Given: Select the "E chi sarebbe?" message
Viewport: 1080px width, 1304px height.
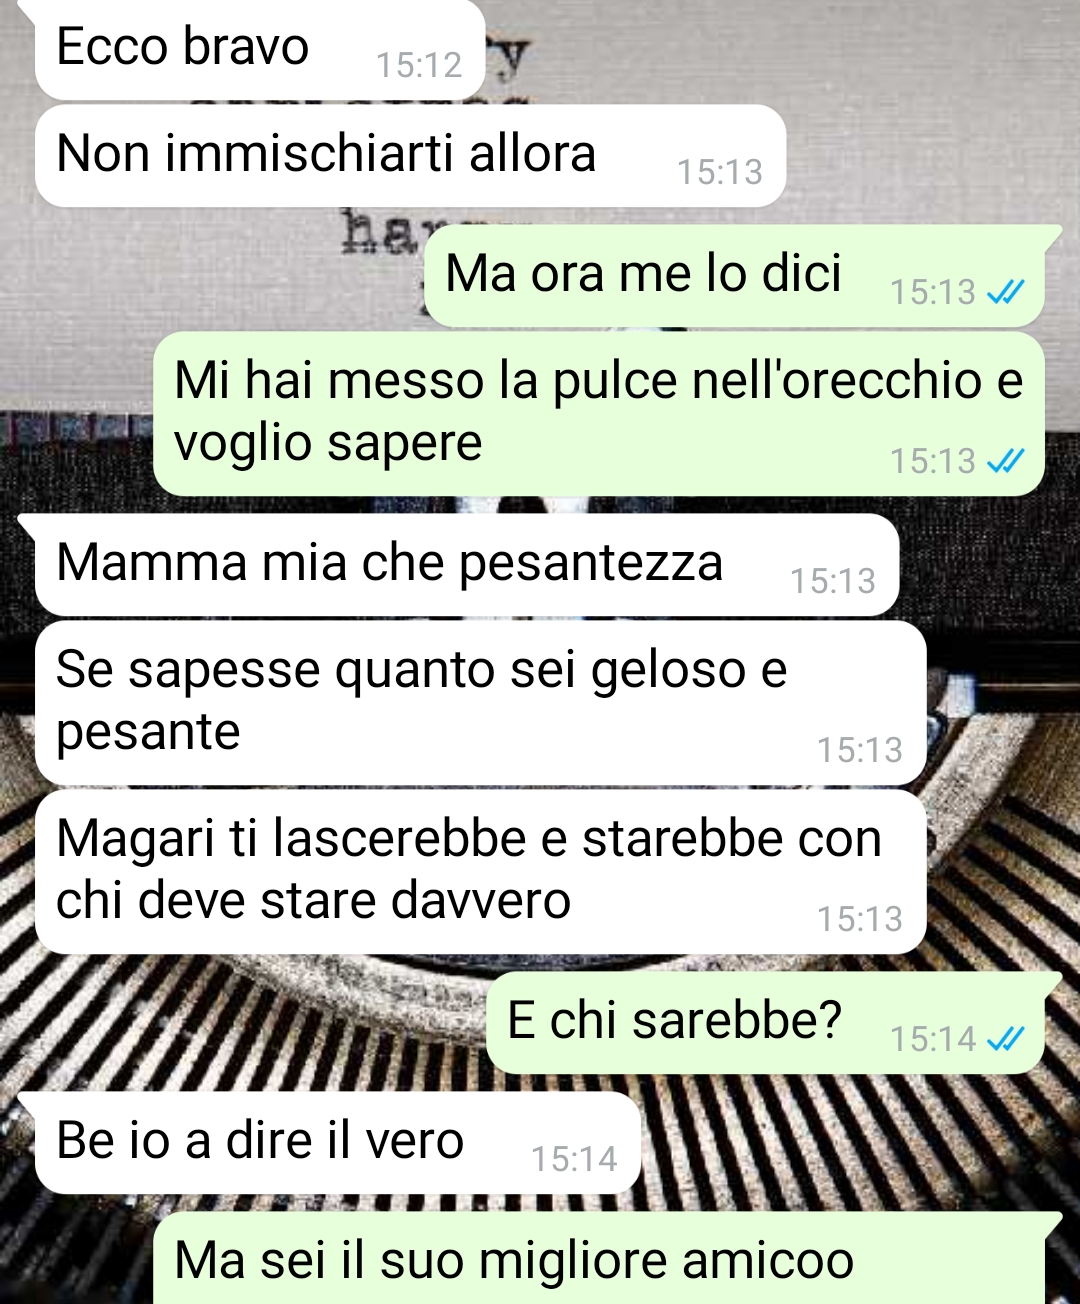Looking at the screenshot, I should (765, 1023).
